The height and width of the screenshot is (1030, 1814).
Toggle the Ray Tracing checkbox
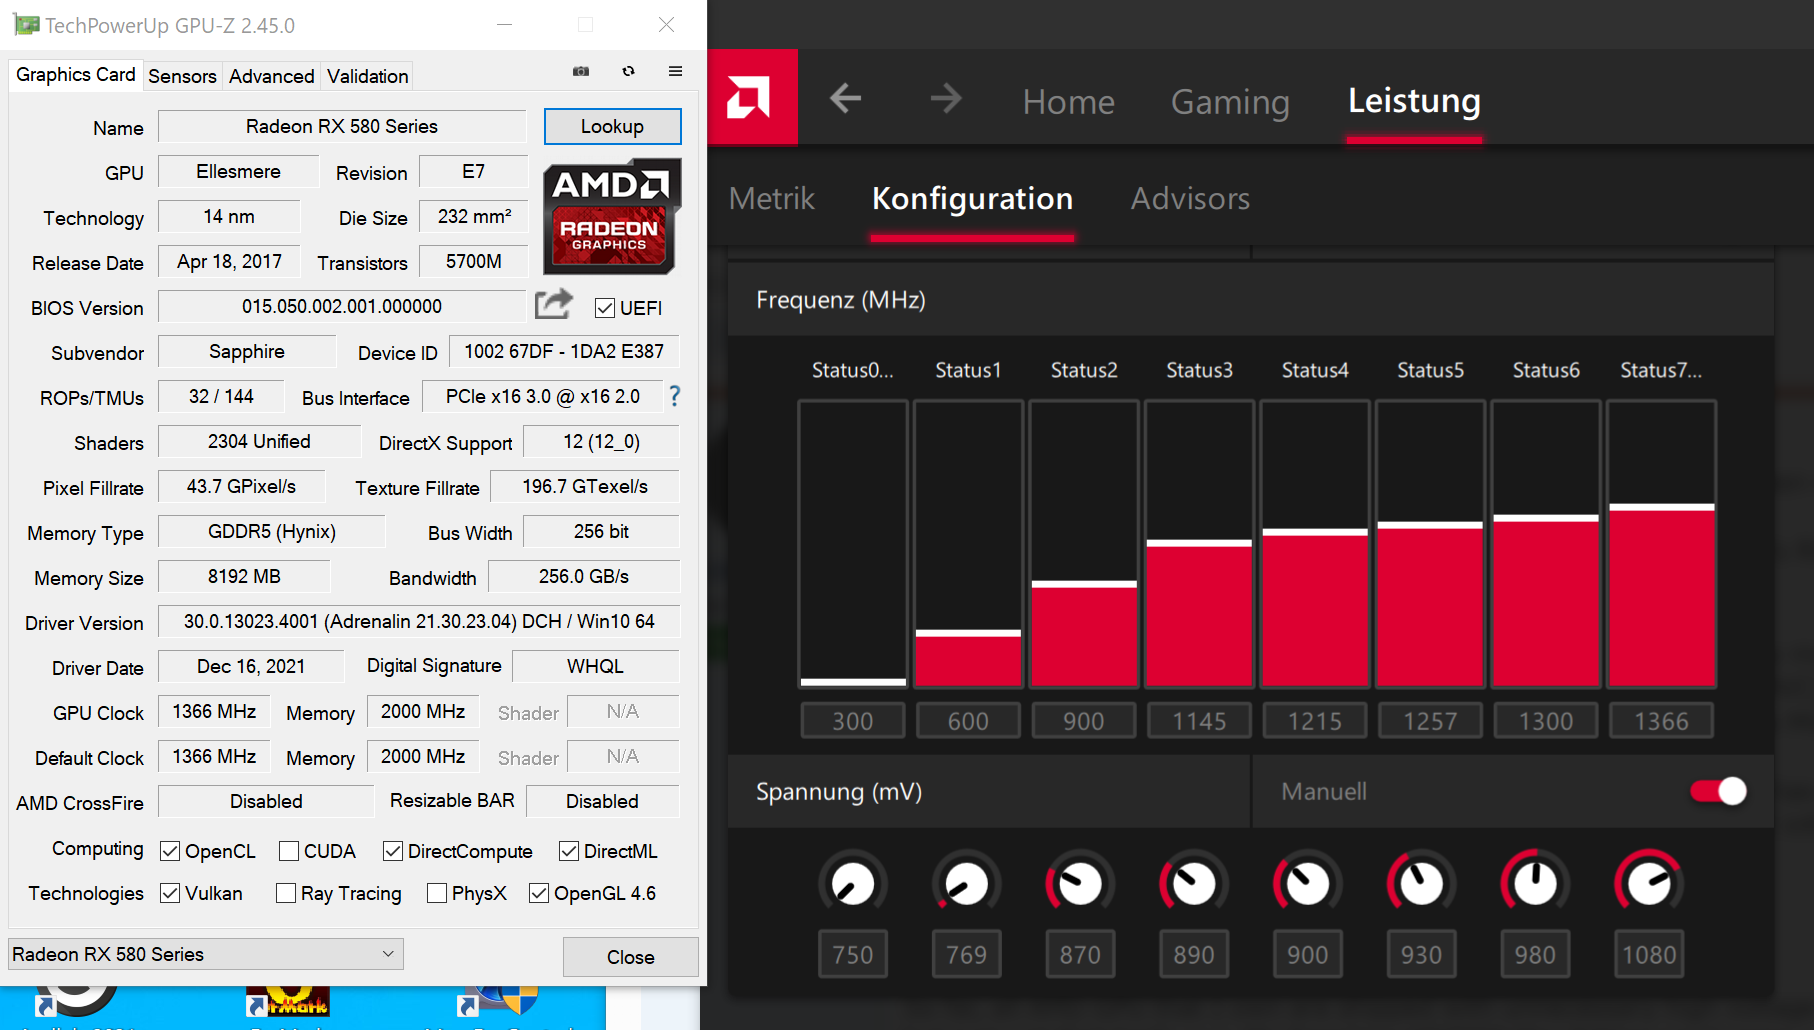click(286, 893)
